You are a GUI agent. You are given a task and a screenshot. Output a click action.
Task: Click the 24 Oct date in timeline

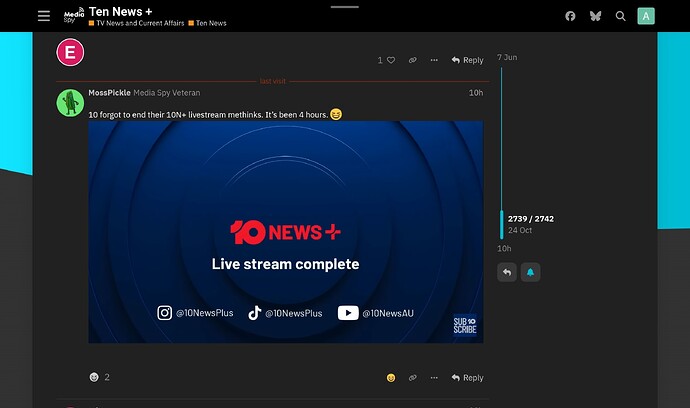coord(520,230)
